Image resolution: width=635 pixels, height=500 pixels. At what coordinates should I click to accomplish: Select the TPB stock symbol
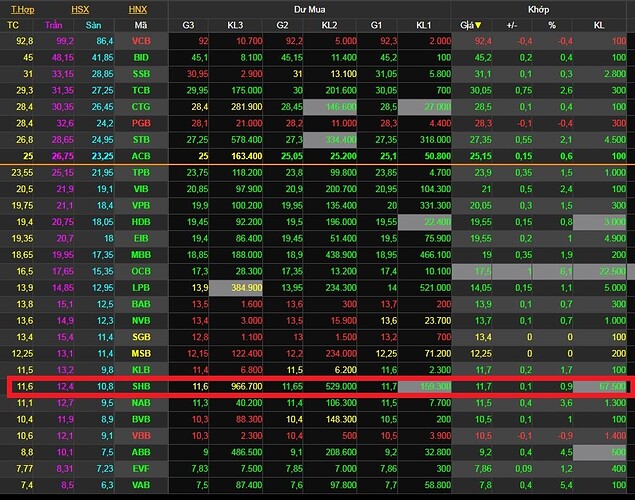[141, 172]
